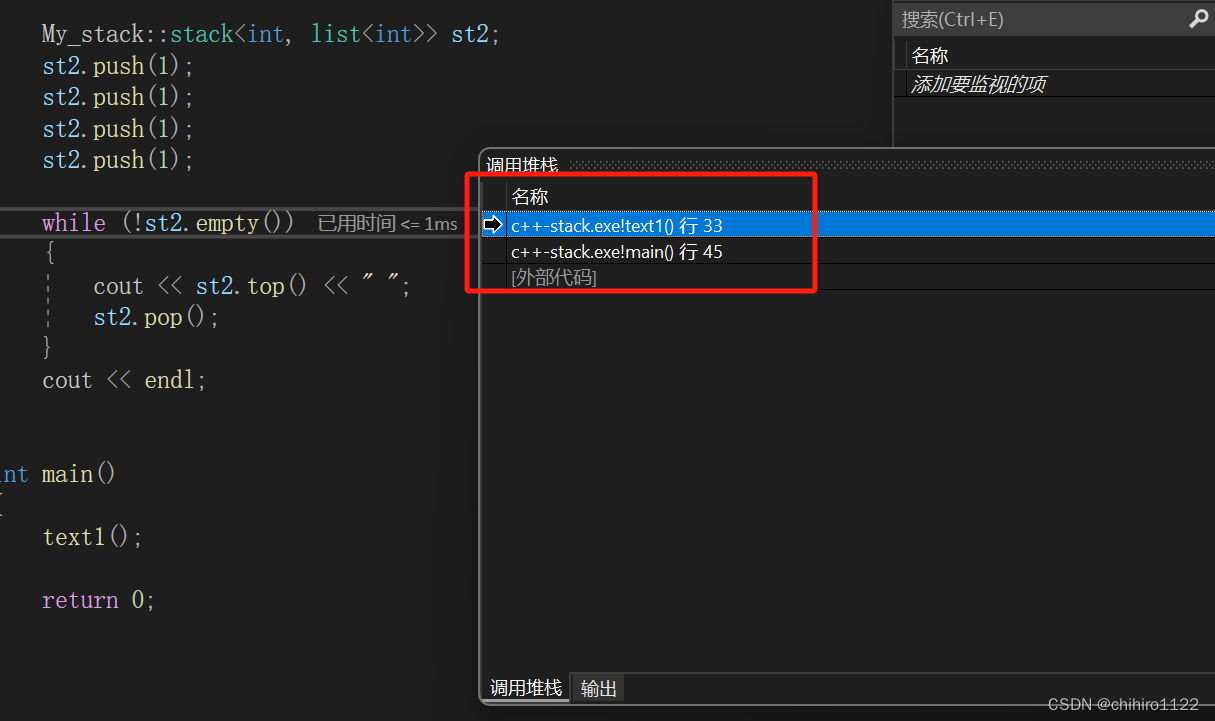The height and width of the screenshot is (721, 1215).
Task: Click the search magnifier icon in watch panel
Action: pos(1199,19)
